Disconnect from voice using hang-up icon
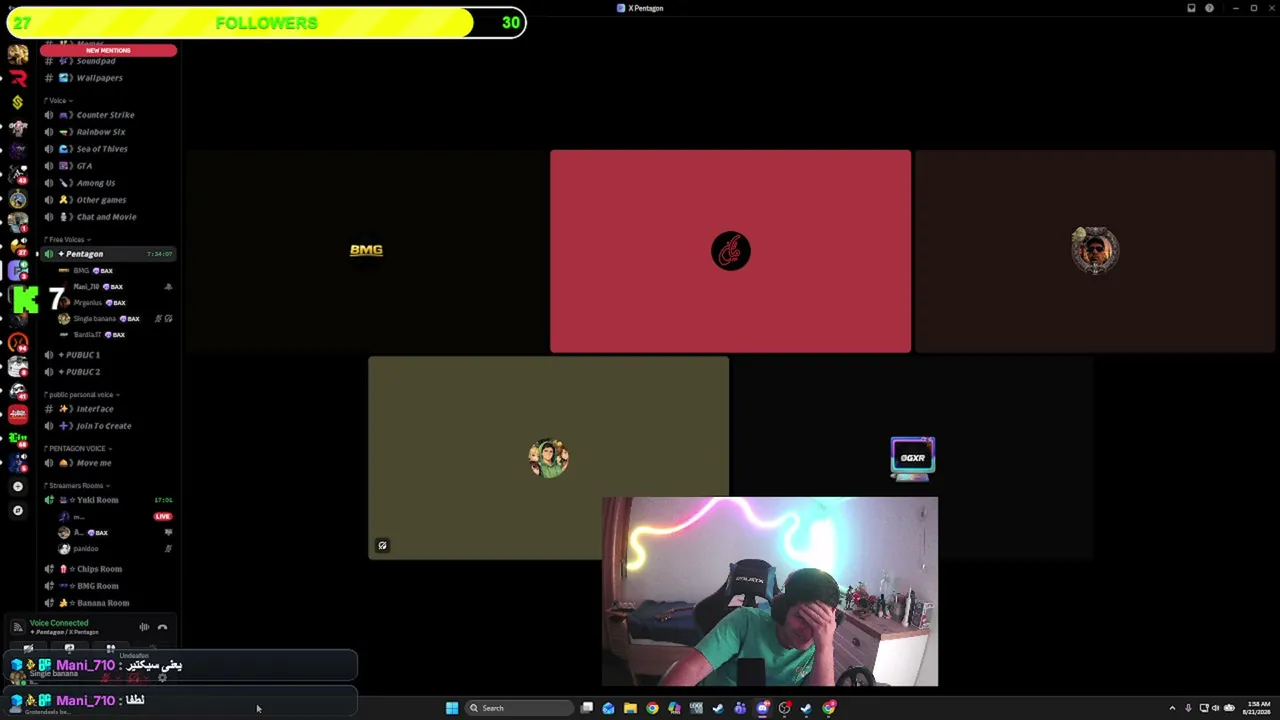Screen dimensions: 1280x720 [162, 627]
